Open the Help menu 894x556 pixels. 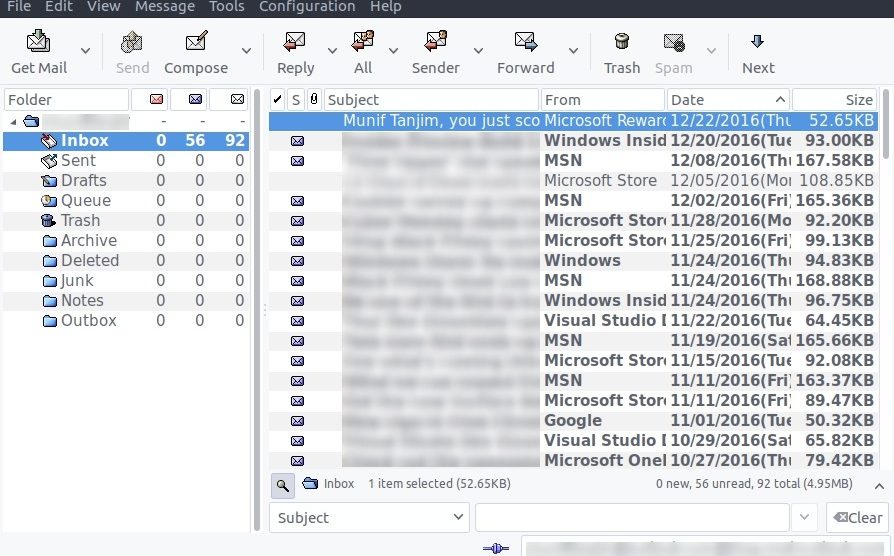click(385, 6)
